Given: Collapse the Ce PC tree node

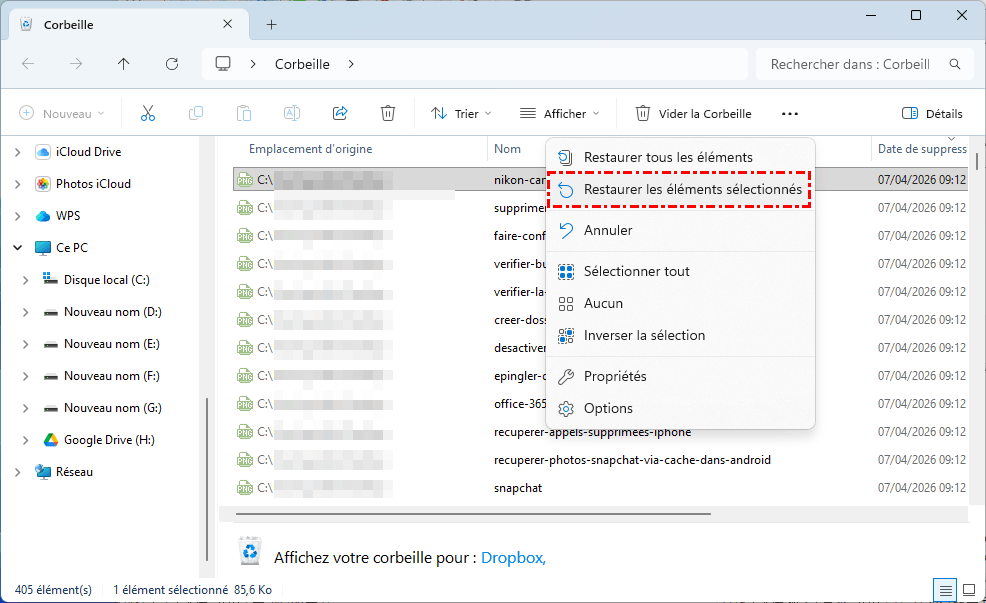Looking at the screenshot, I should click(18, 248).
